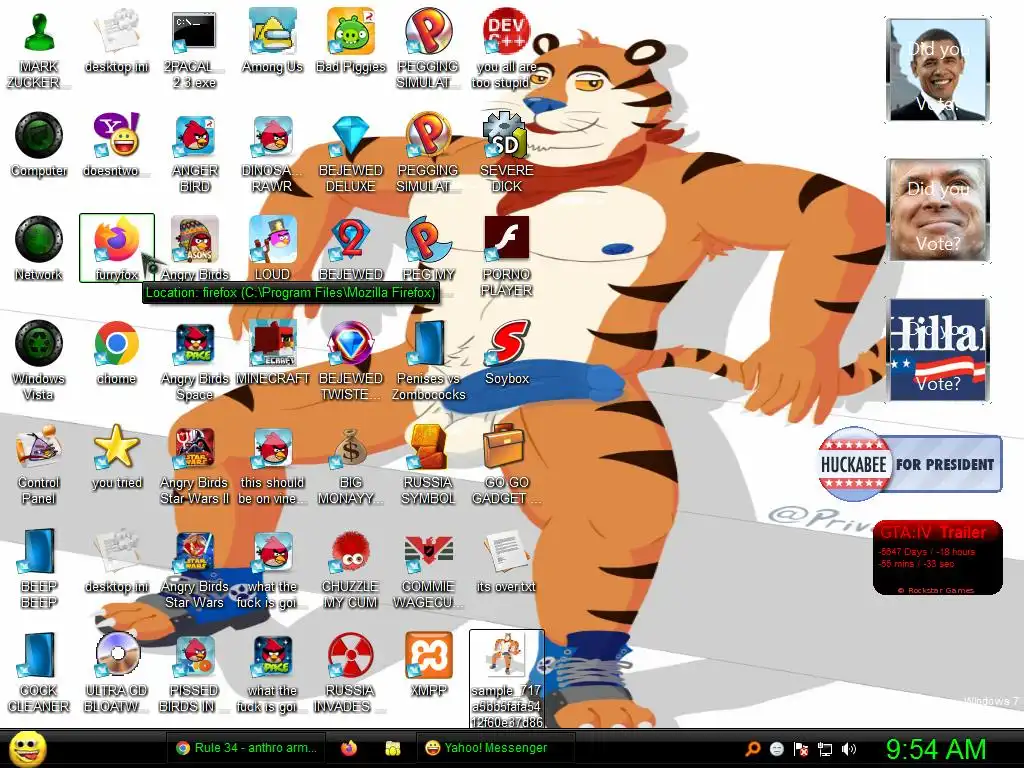Select the RUSSIA SYMBOL icon
Viewport: 1024px width, 768px height.
[428, 447]
